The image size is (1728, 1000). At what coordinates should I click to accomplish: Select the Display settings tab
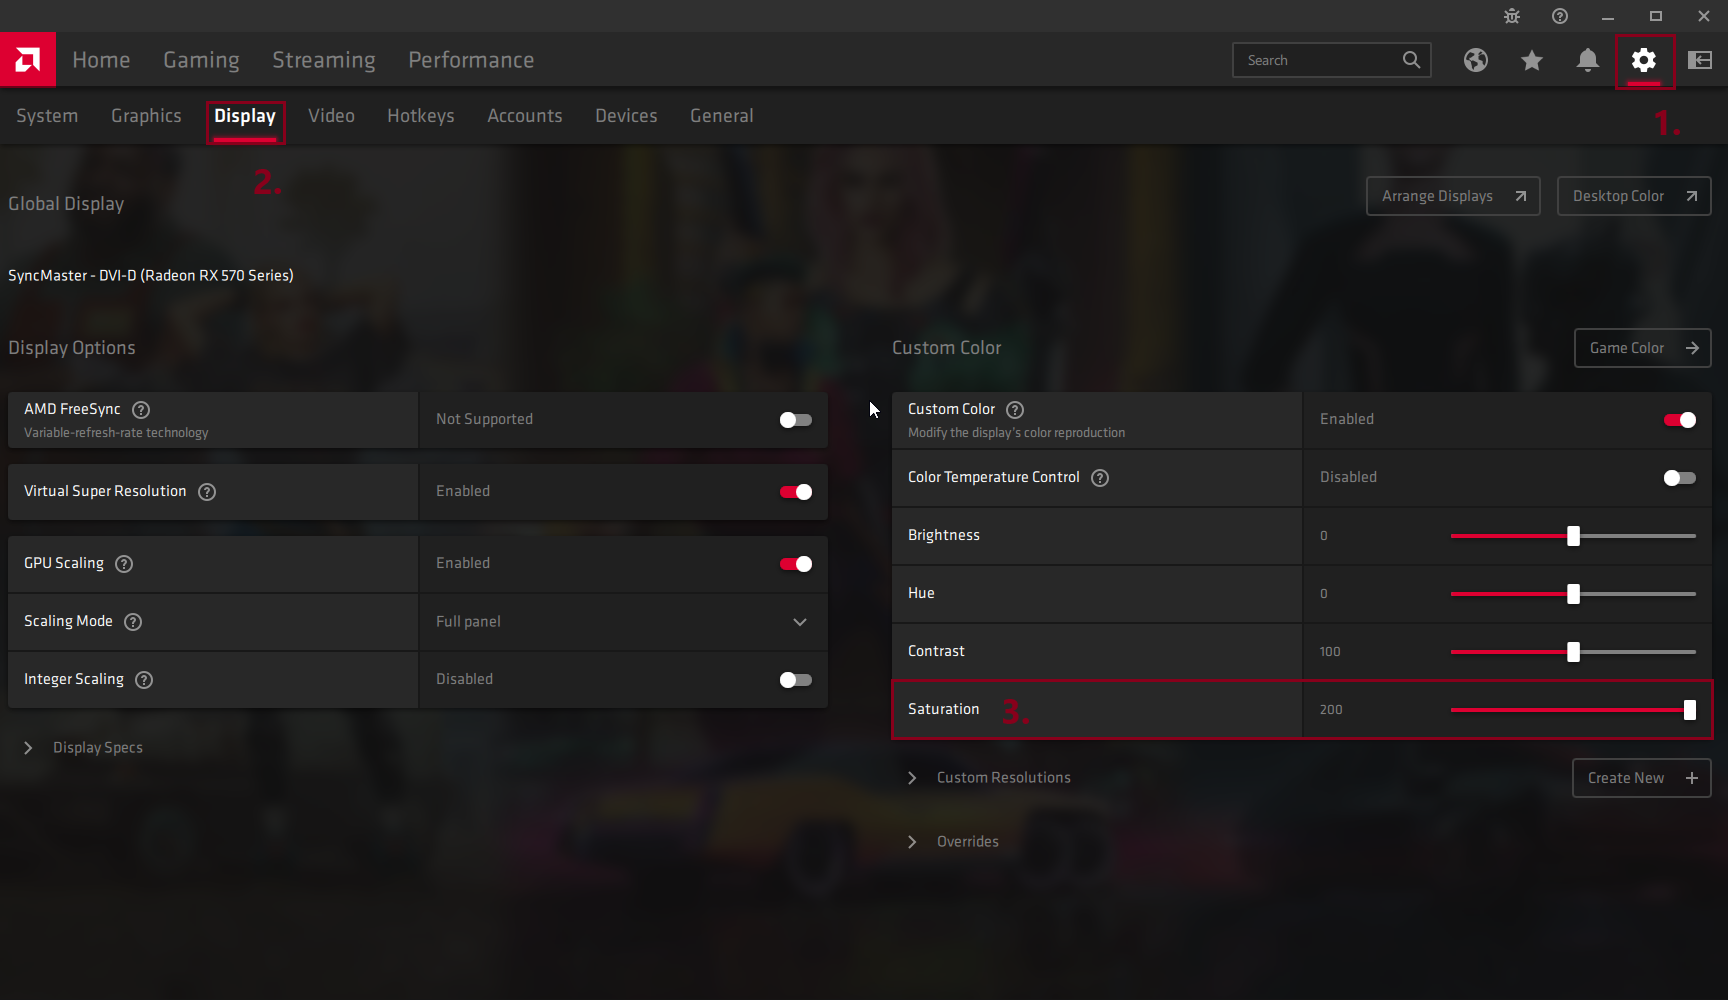(x=245, y=116)
